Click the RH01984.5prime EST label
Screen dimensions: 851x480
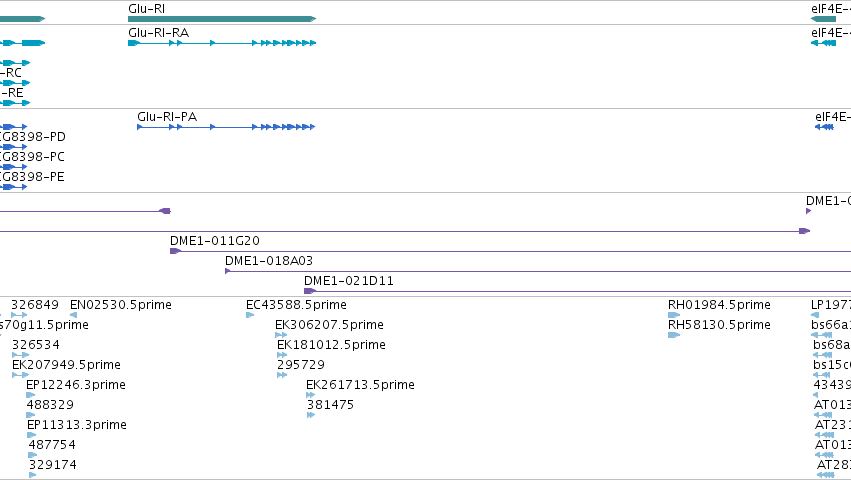[719, 305]
